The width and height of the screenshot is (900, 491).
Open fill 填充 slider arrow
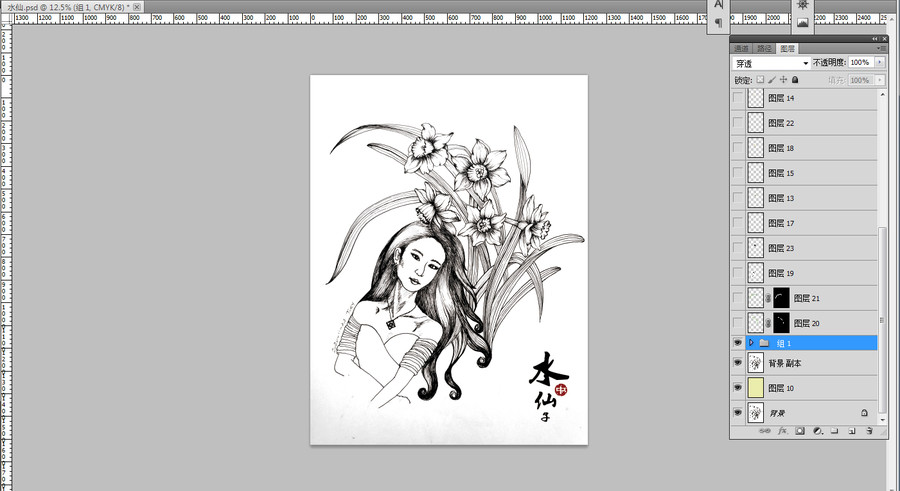[880, 80]
